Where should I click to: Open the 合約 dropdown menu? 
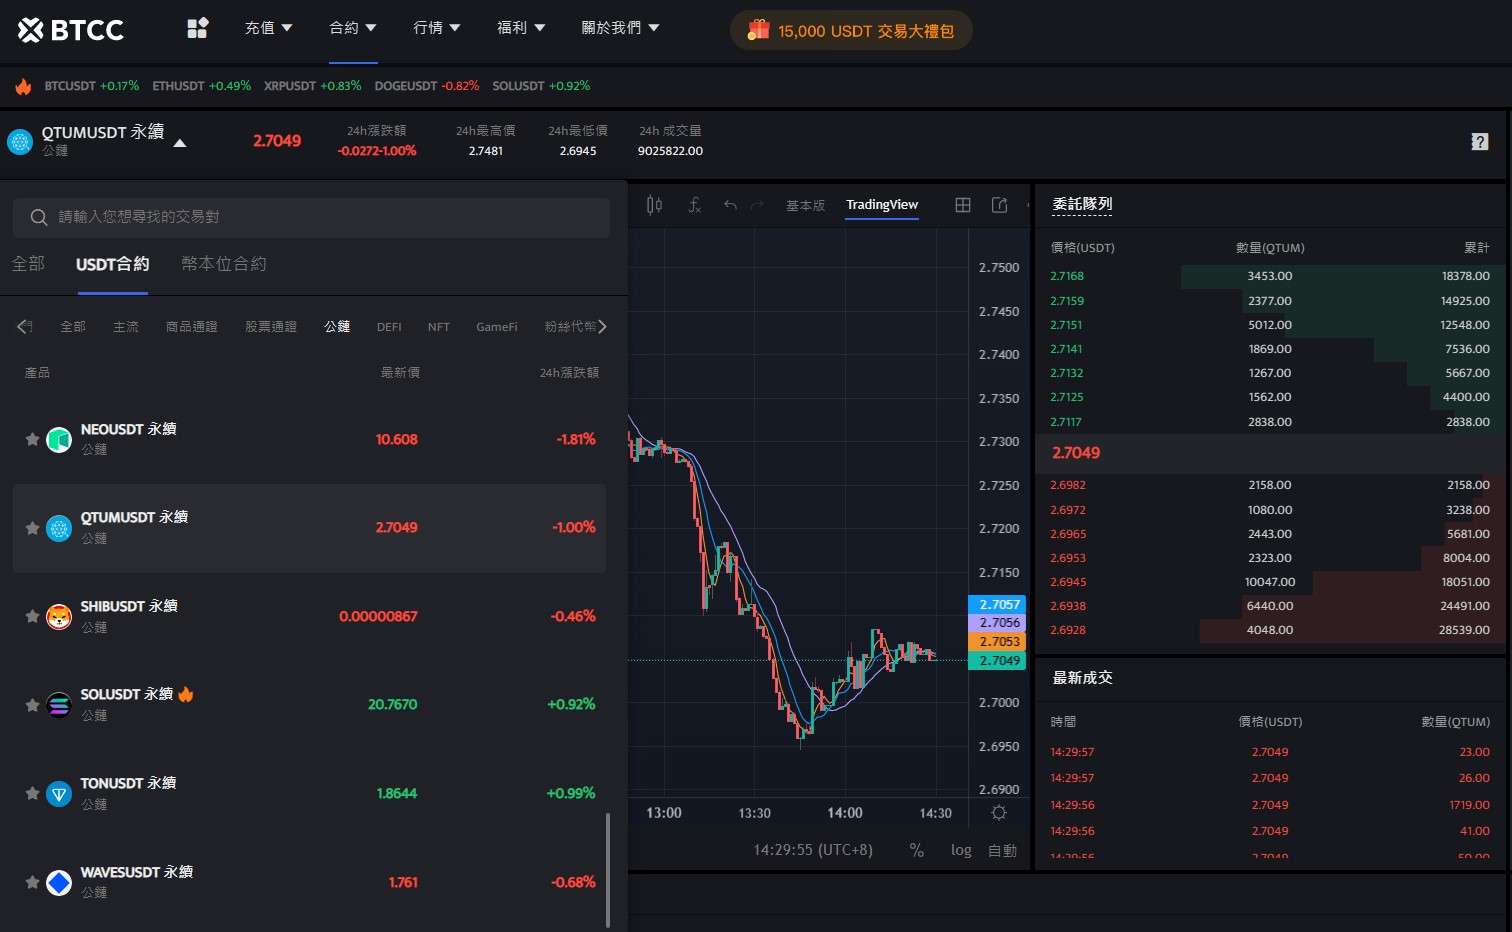click(x=352, y=28)
